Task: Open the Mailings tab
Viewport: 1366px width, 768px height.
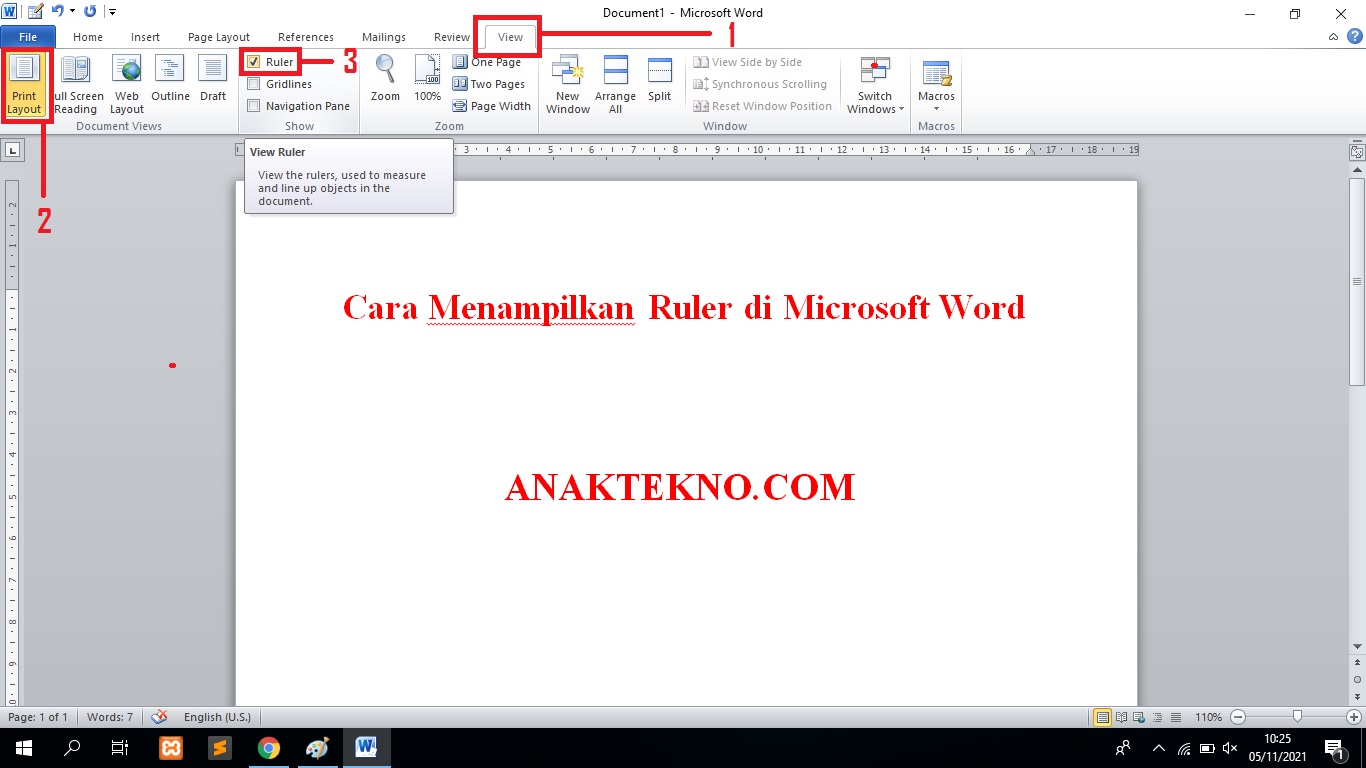Action: [384, 37]
